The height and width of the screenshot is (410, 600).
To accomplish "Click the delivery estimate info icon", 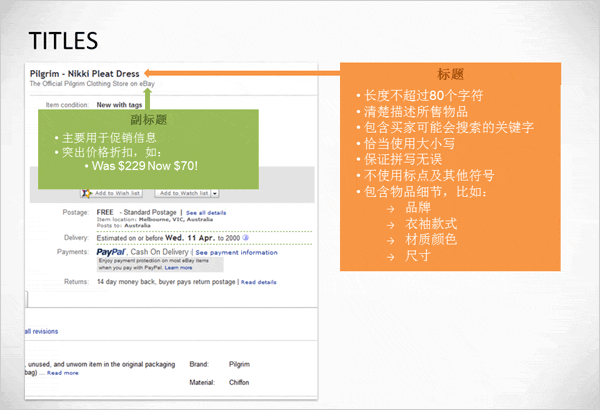I will click(246, 238).
